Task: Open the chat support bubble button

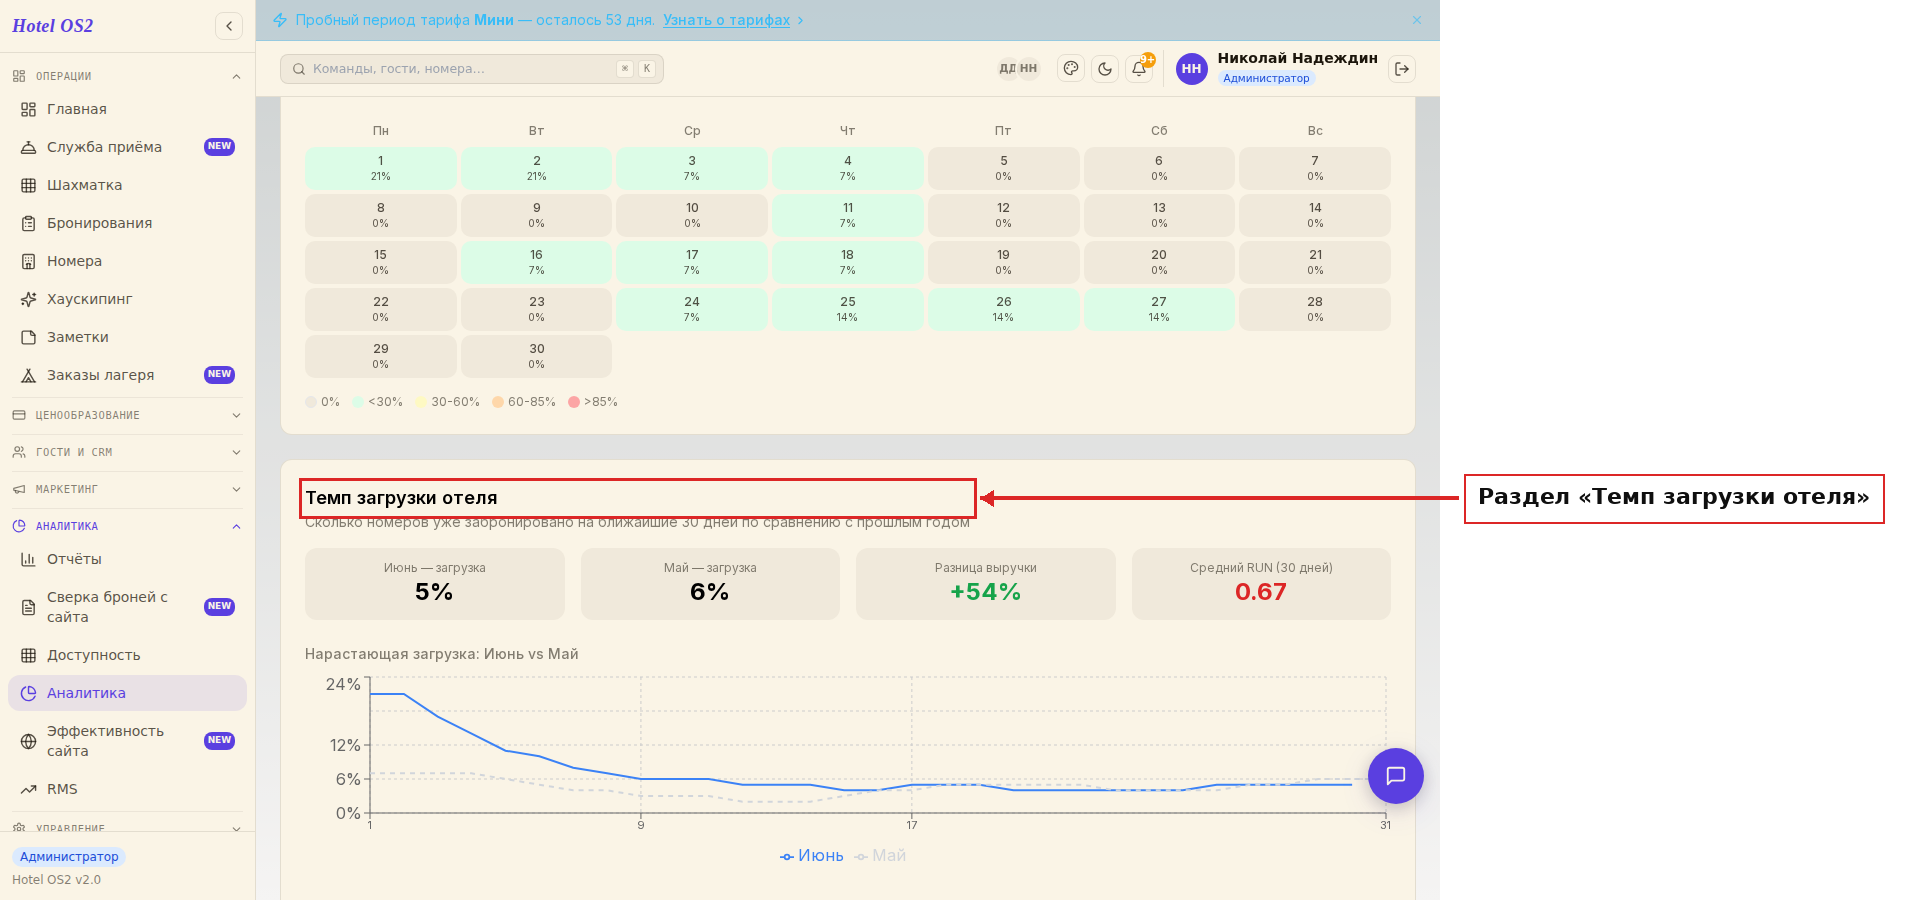Action: click(1395, 776)
